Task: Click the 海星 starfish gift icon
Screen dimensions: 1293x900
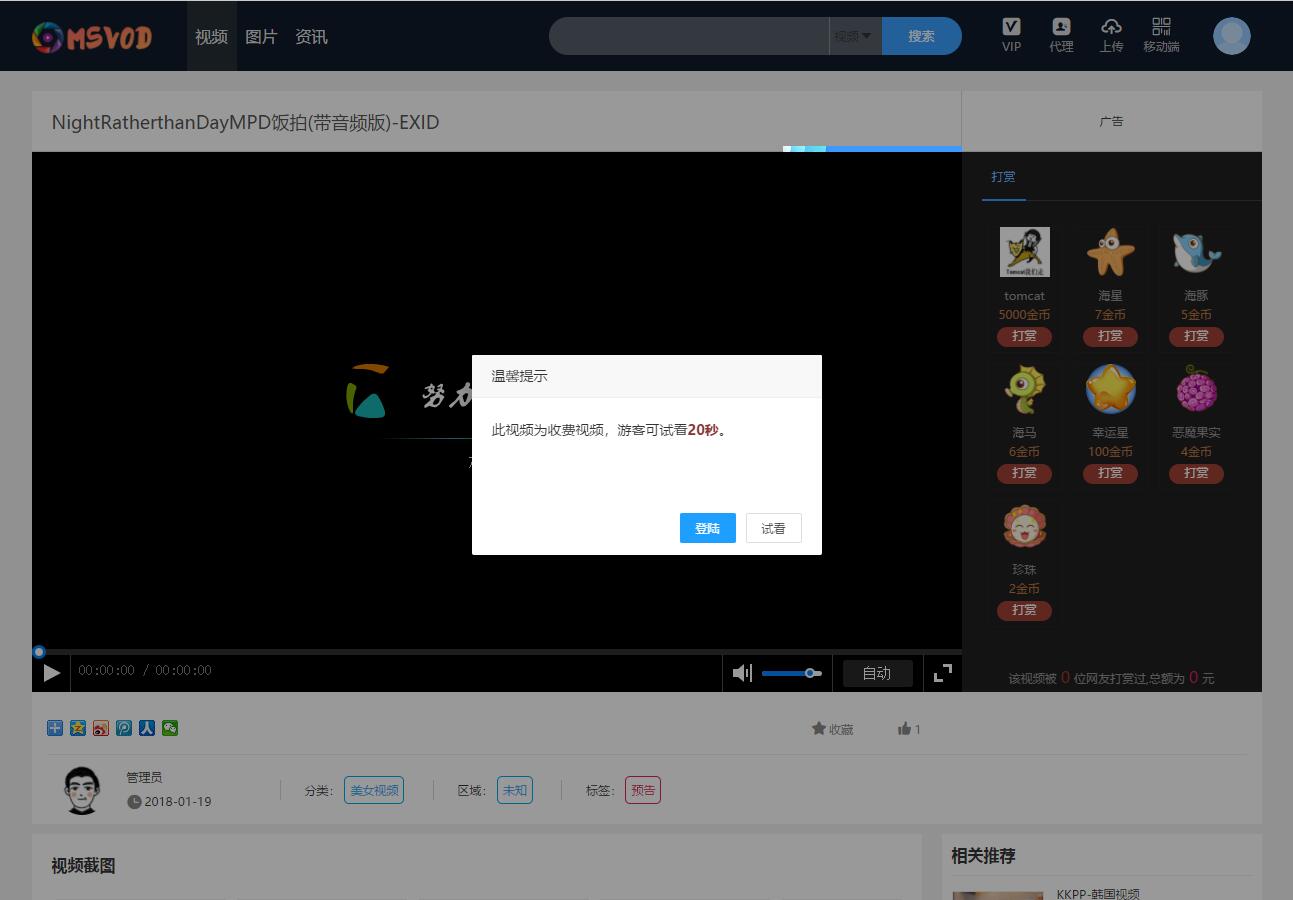Action: [x=1110, y=252]
